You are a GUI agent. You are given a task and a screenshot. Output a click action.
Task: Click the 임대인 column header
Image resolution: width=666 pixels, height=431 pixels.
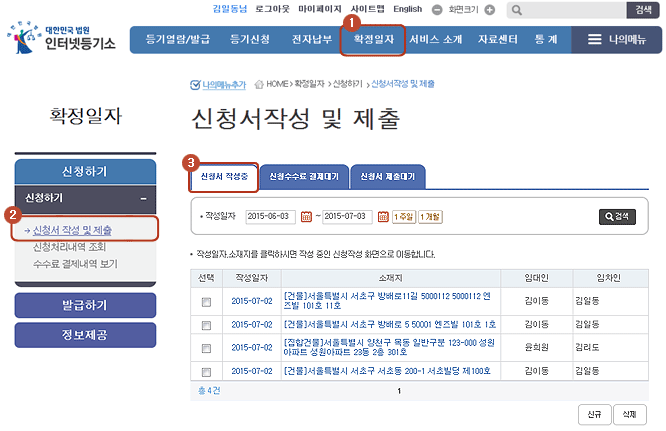click(x=536, y=278)
